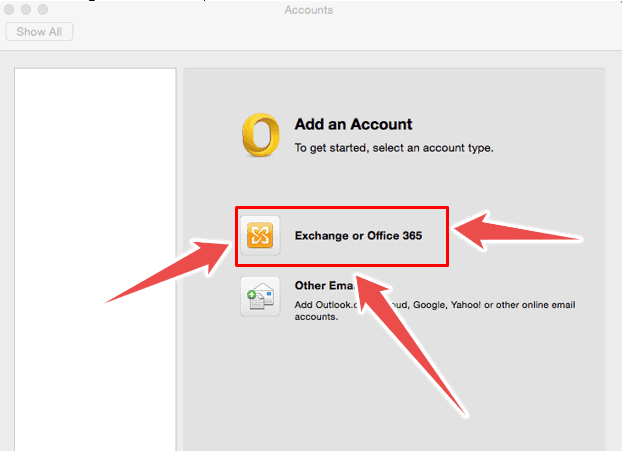
Task: Click blank toolbar area right of Show All
Action: pyautogui.click(x=350, y=32)
